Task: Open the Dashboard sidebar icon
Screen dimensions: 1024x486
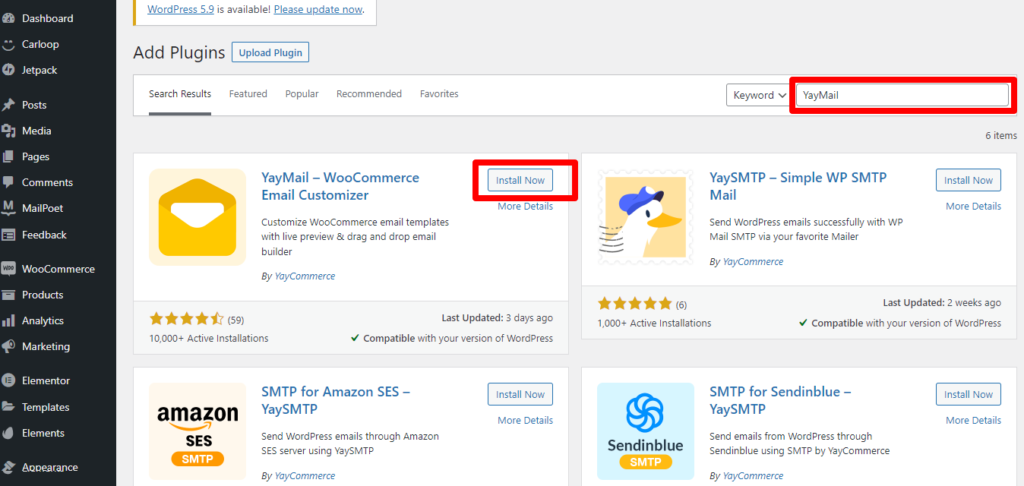Action: click(x=8, y=18)
